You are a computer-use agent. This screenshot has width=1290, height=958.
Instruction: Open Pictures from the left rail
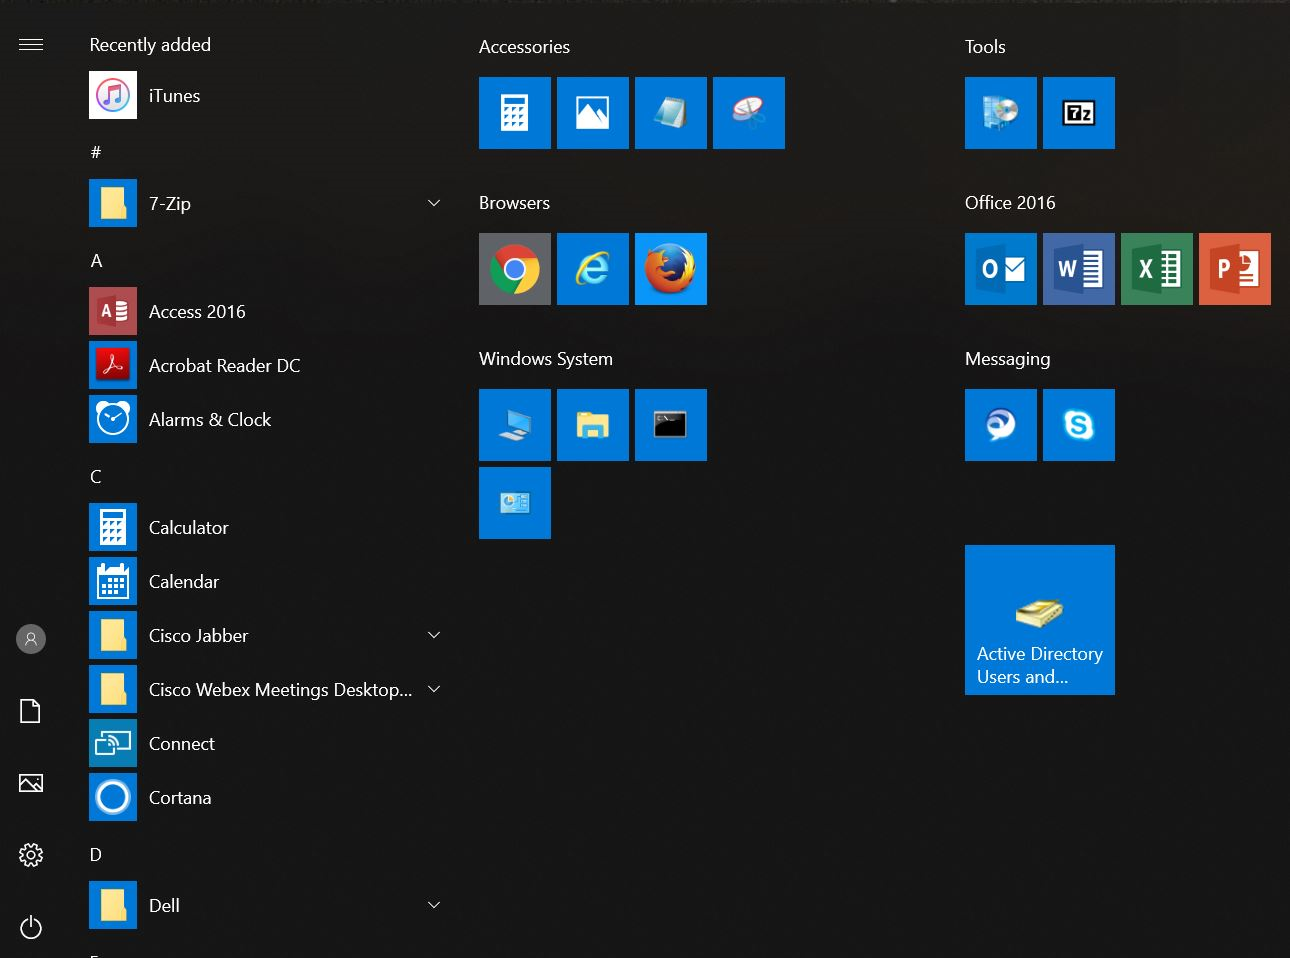pos(31,783)
